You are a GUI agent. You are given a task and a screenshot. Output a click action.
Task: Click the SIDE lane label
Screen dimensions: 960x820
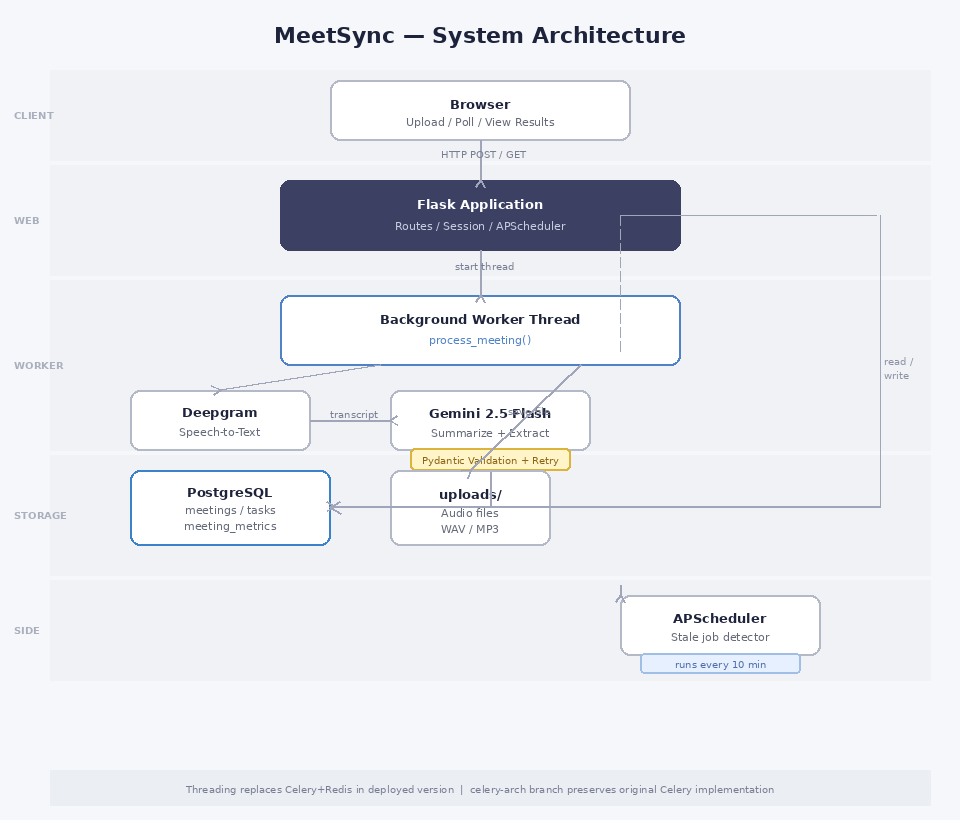pos(25,630)
